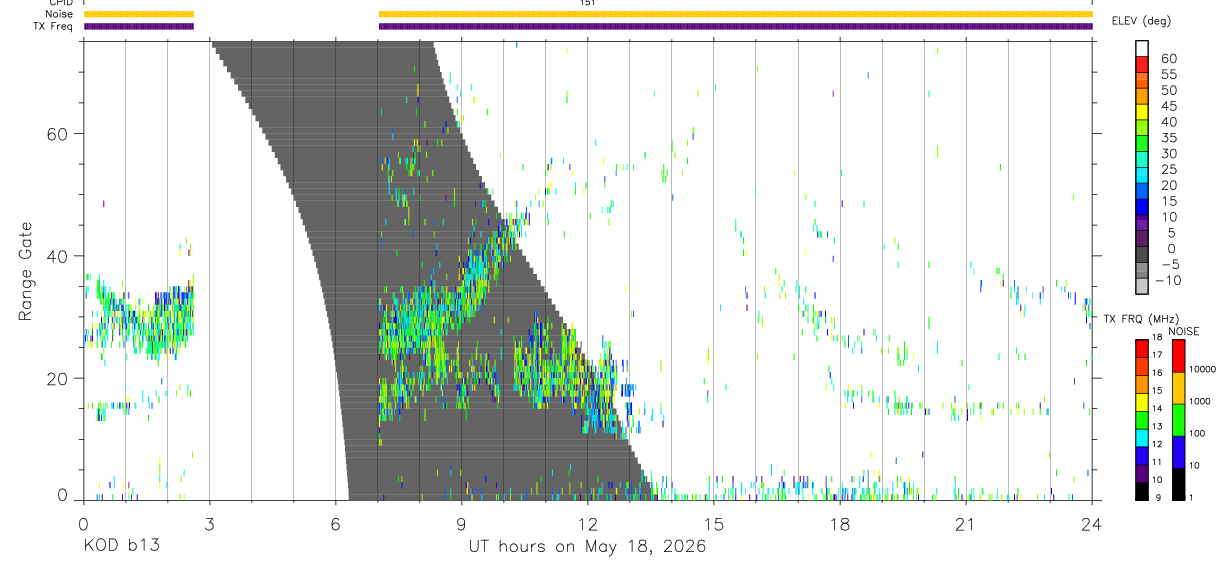Click the 'TX FRQ (MHz)' legend title

click(x=1139, y=319)
